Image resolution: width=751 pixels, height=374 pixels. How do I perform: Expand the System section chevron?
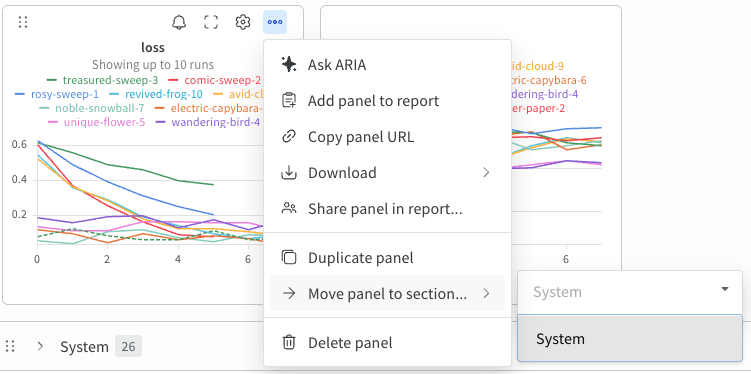point(40,346)
